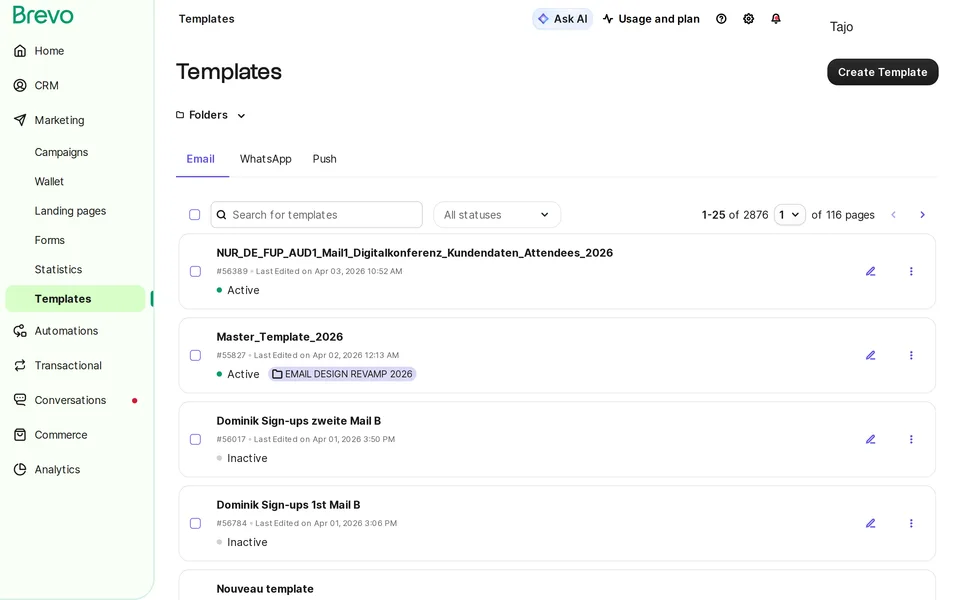This screenshot has width=960, height=600.
Task: Open Forms in sidebar
Action: click(x=50, y=241)
